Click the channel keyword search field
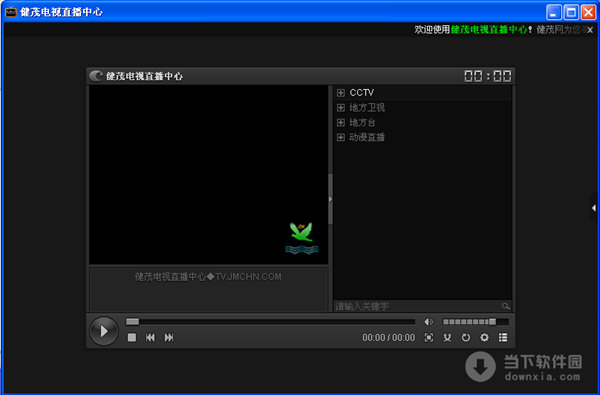The height and width of the screenshot is (395, 600). tap(417, 306)
